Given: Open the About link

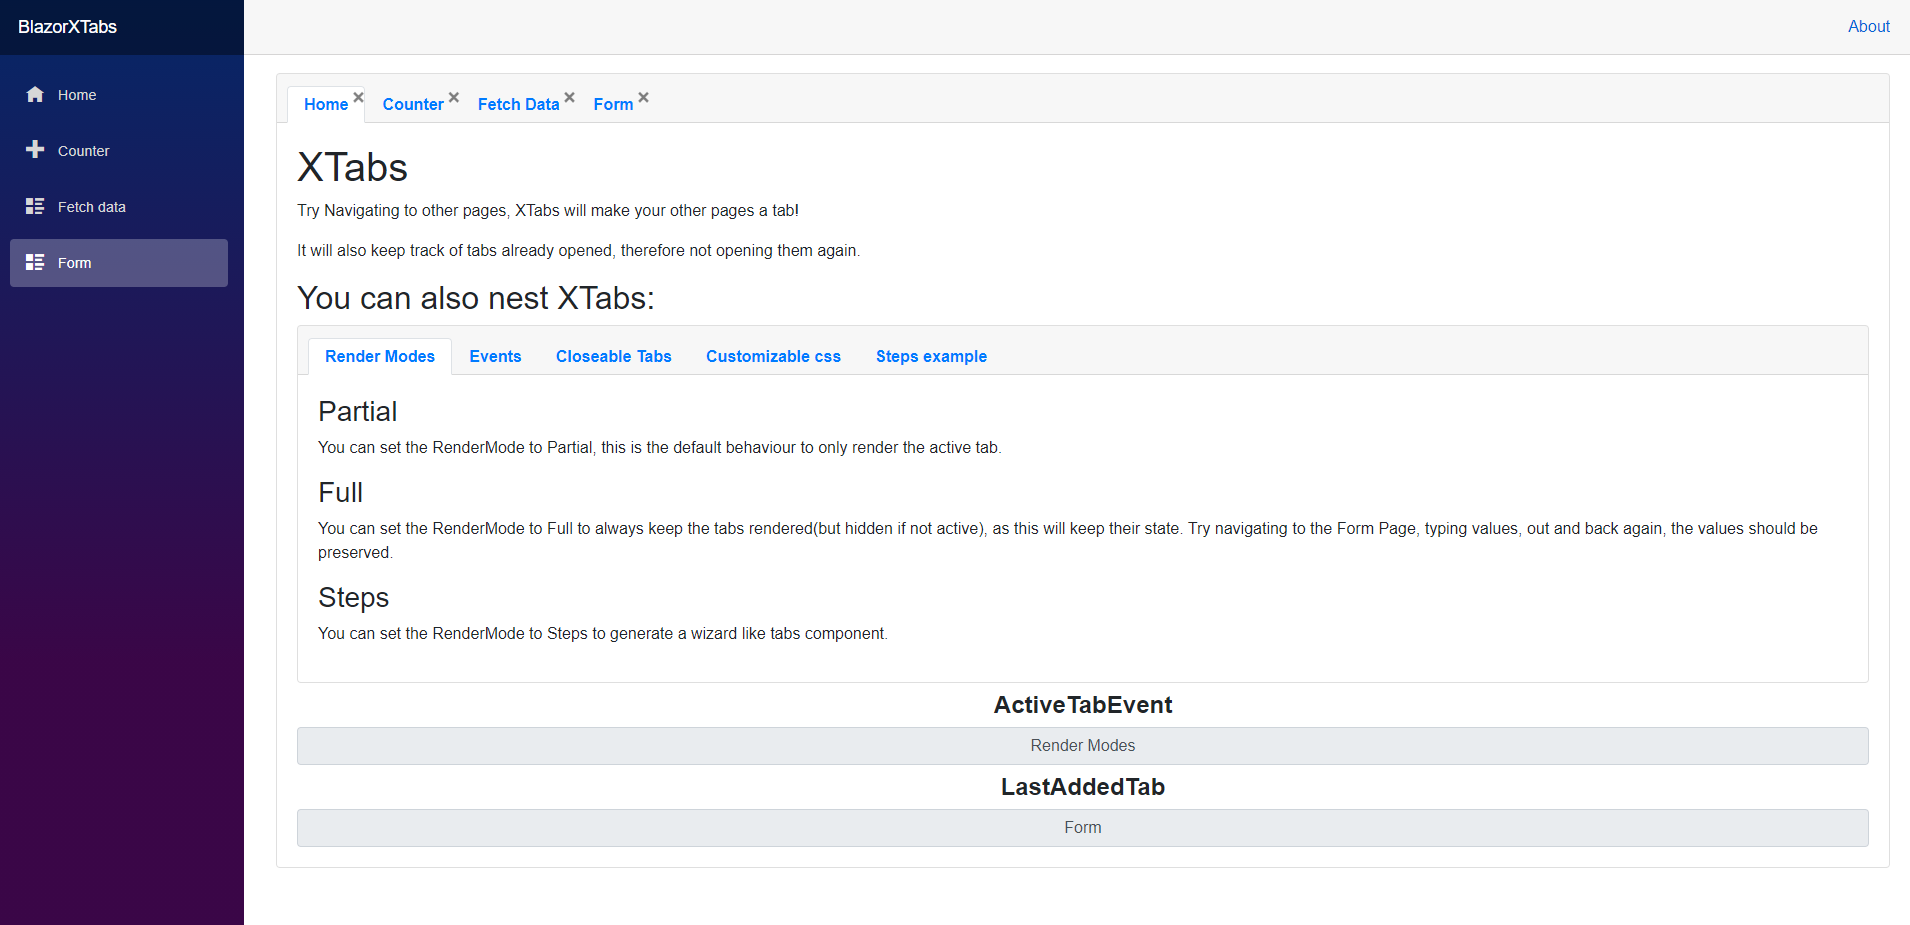Looking at the screenshot, I should pyautogui.click(x=1868, y=27).
